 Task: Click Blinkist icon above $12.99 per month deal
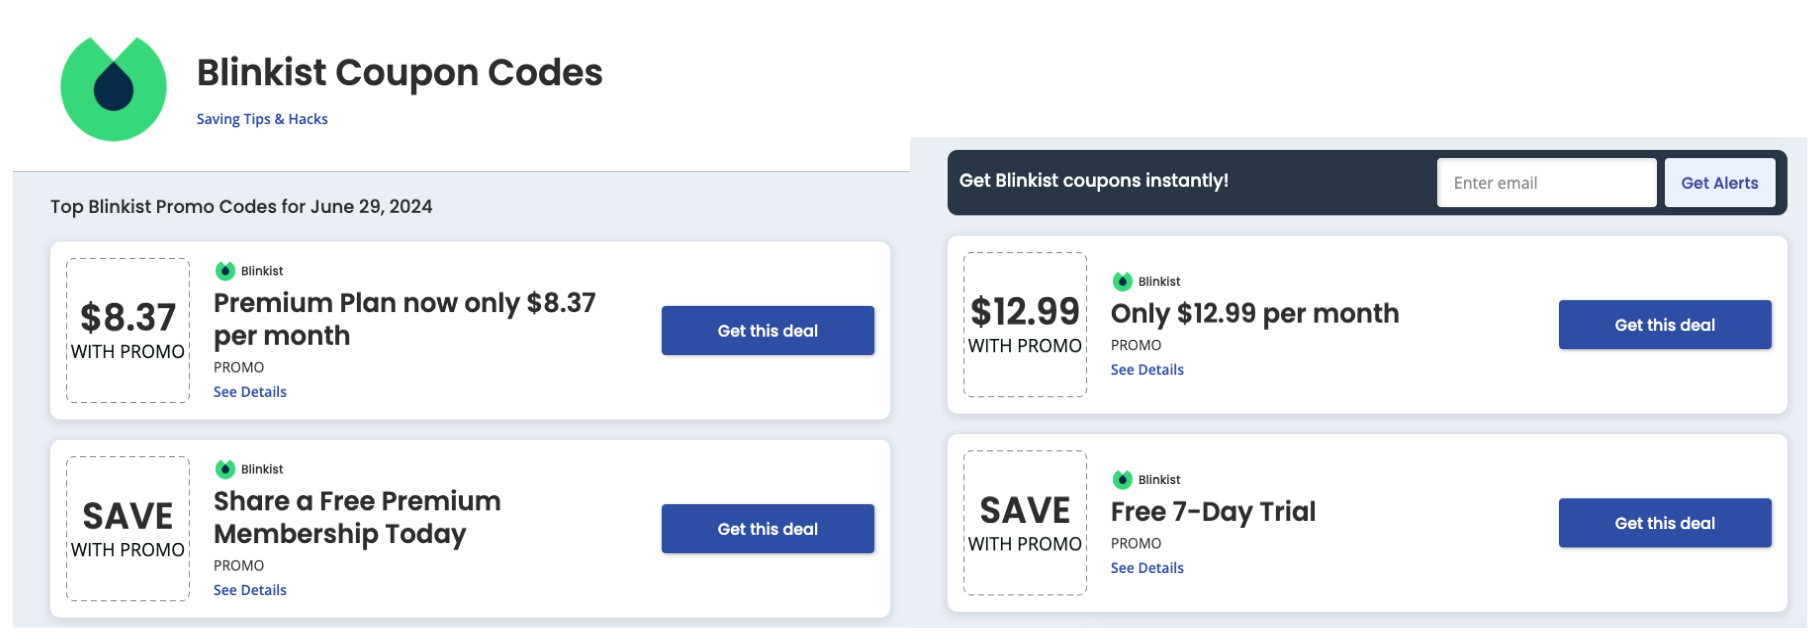[x=1122, y=281]
